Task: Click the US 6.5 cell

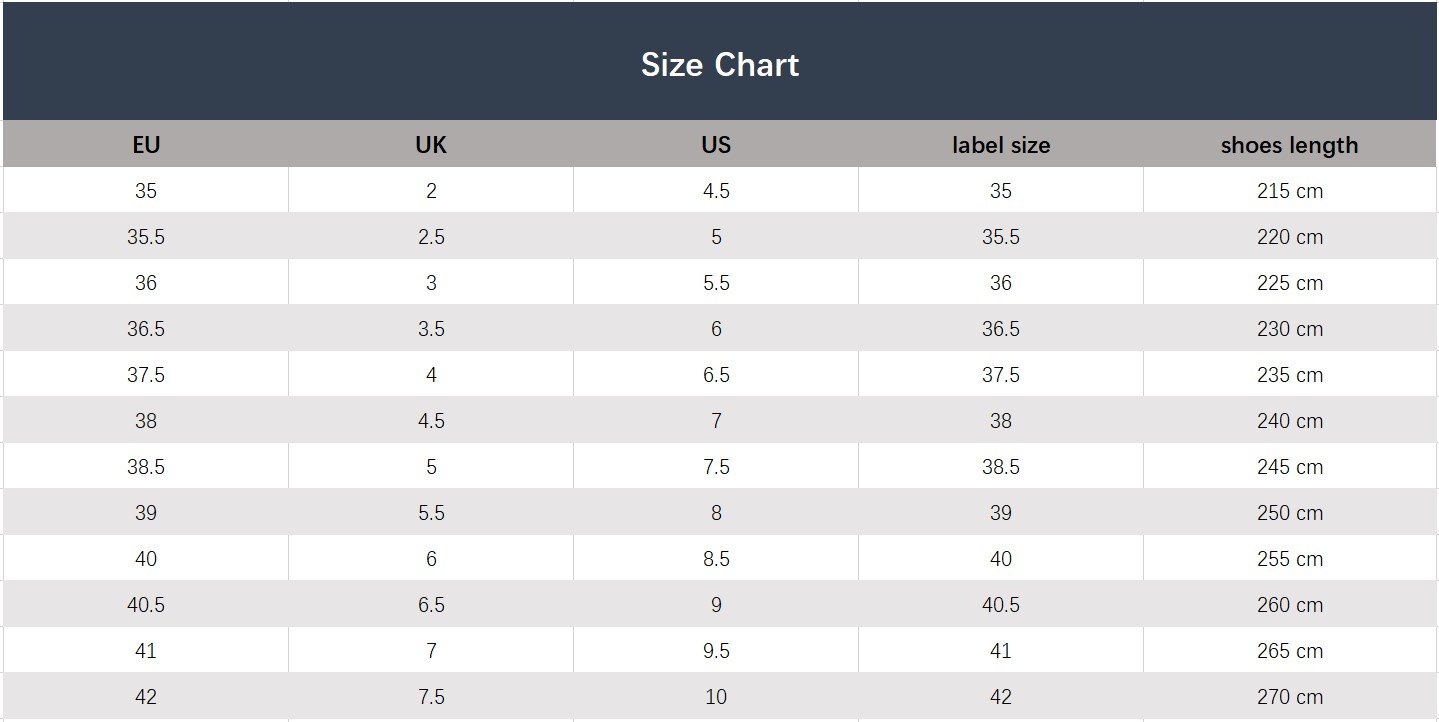Action: 716,374
